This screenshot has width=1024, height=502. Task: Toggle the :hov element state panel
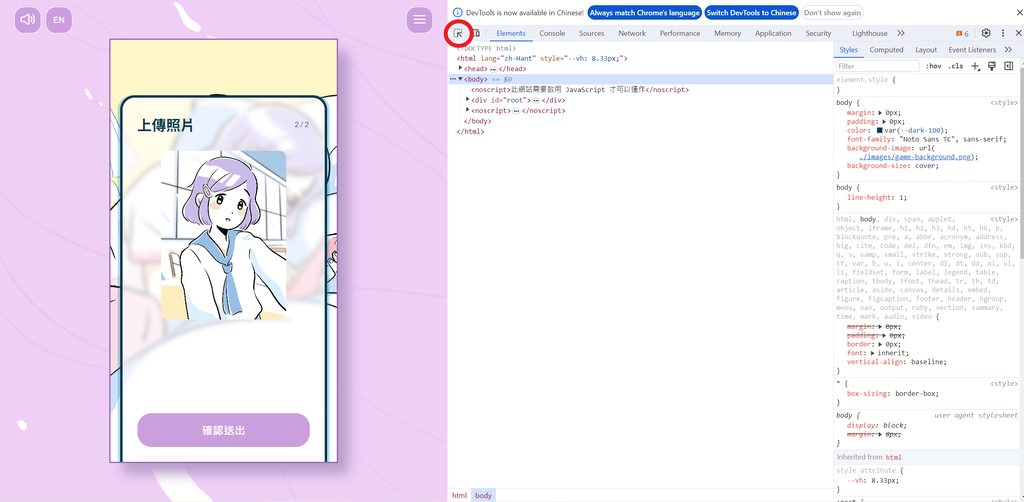point(933,66)
